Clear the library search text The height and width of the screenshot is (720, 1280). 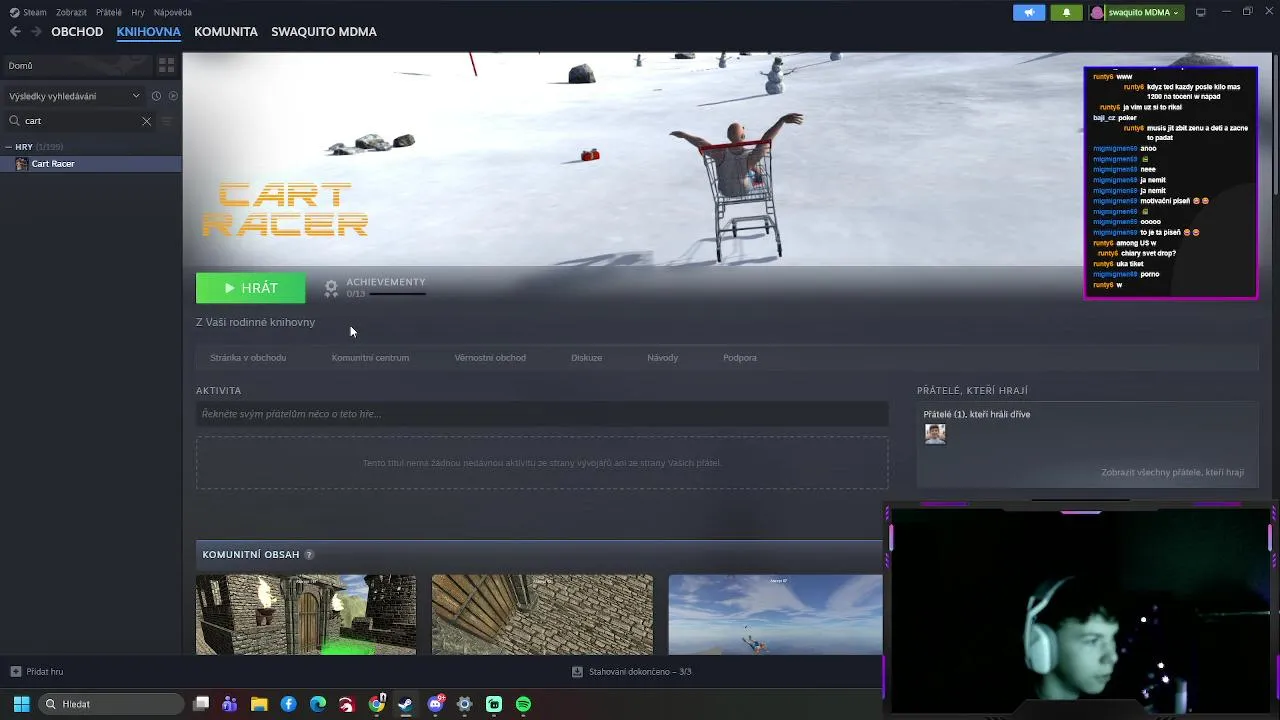point(146,121)
